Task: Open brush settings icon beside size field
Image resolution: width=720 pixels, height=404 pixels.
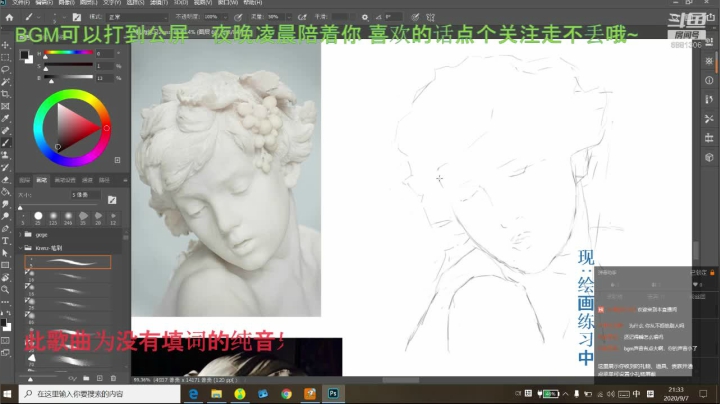Action: click(112, 200)
